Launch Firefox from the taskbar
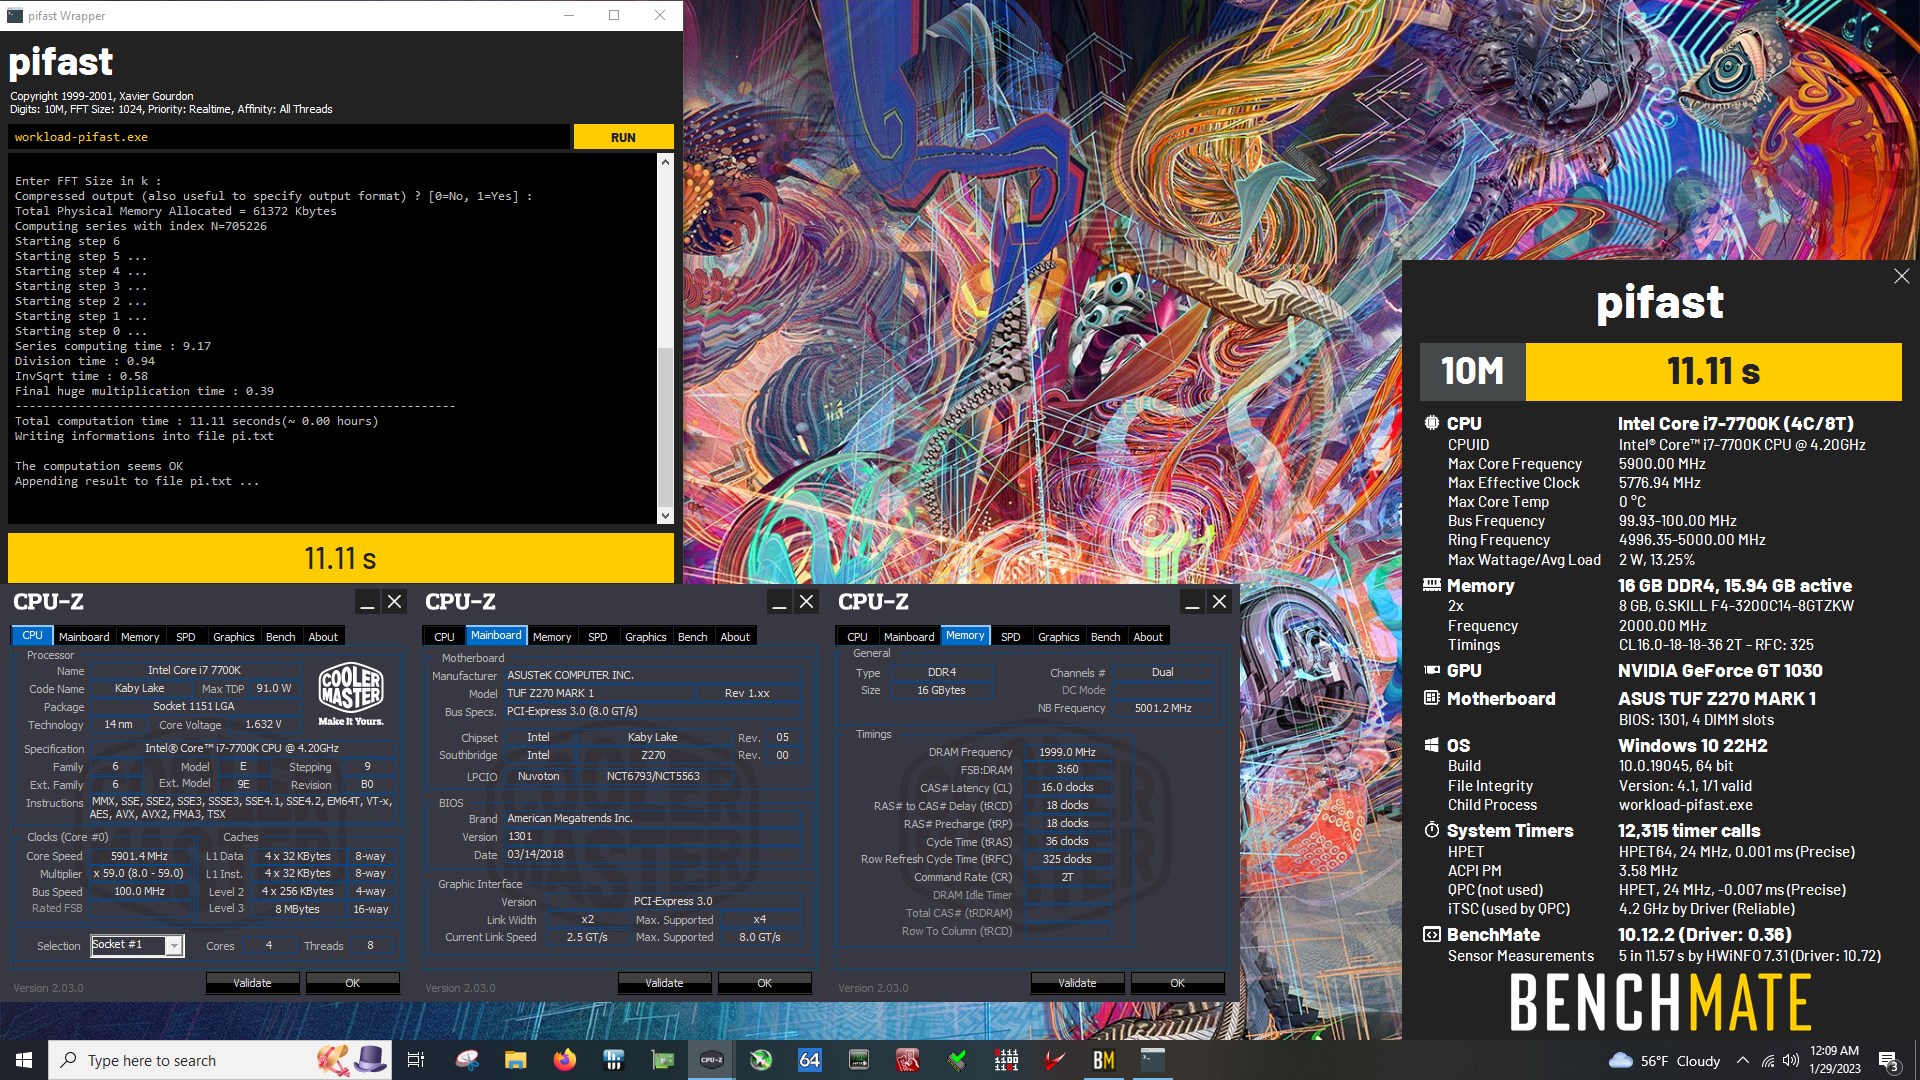The width and height of the screenshot is (1920, 1080). point(564,1060)
